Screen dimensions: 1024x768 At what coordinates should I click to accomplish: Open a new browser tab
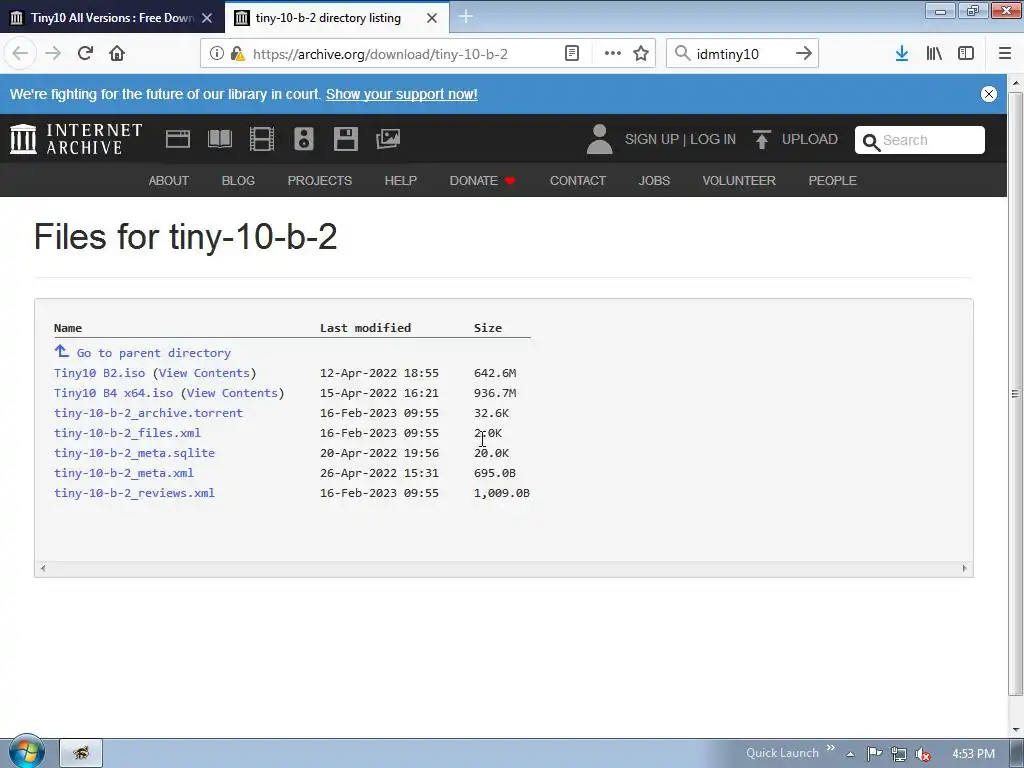pyautogui.click(x=466, y=16)
